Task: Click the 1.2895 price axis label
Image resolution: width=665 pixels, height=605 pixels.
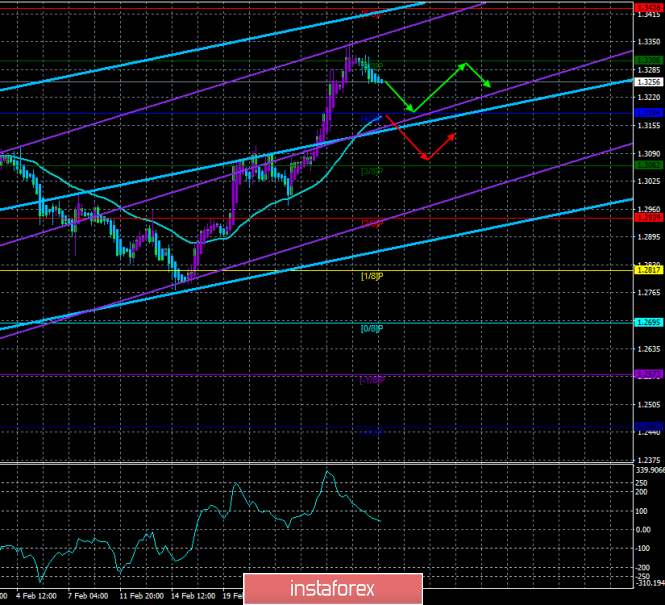Action: click(649, 237)
